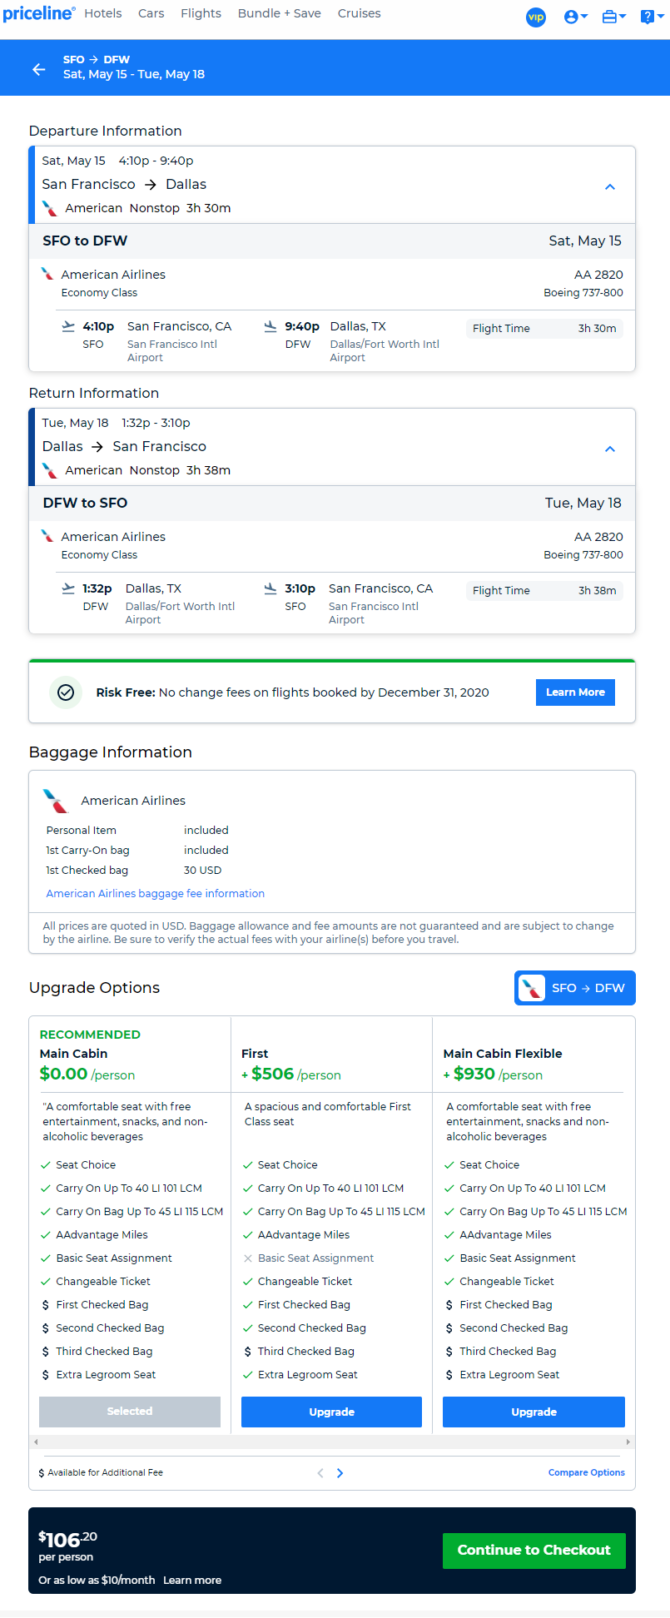The width and height of the screenshot is (670, 1618).
Task: Upgrade to First class
Action: 331,1412
